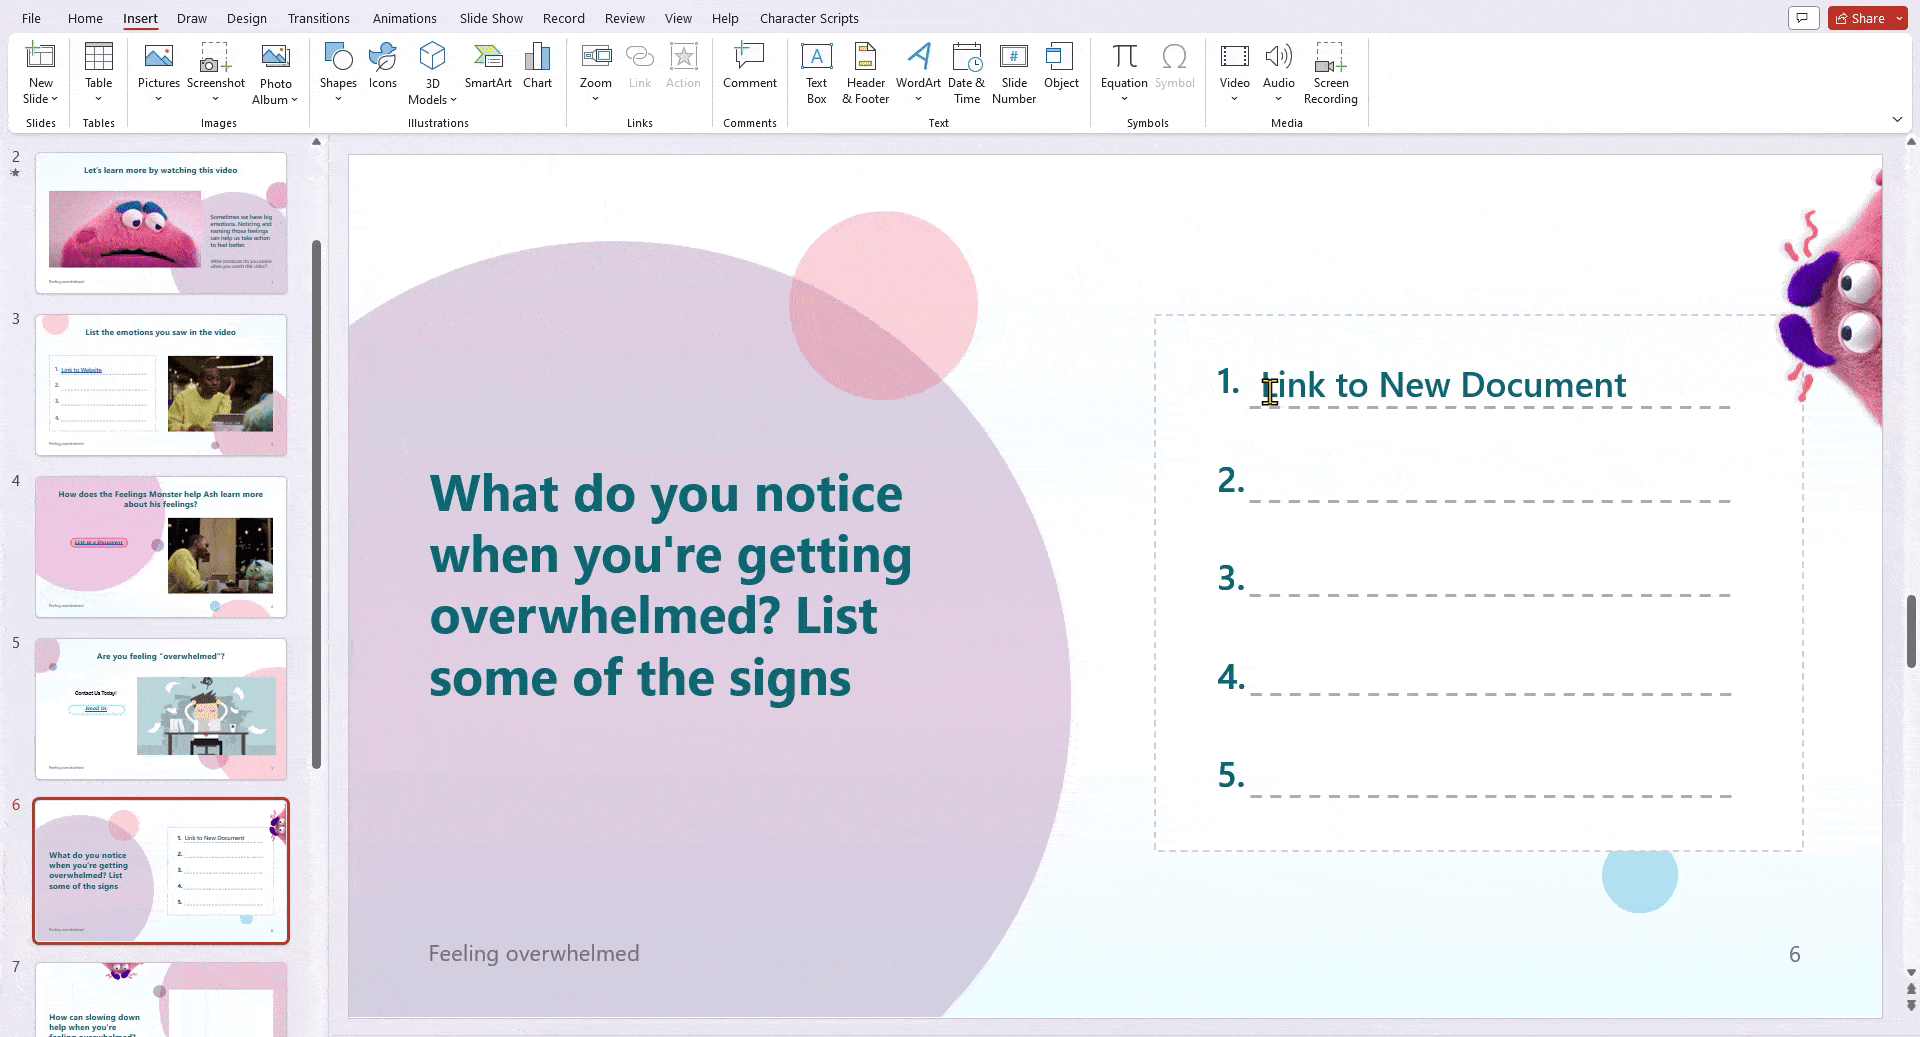
Task: Open the Slide Show menu
Action: [x=490, y=18]
